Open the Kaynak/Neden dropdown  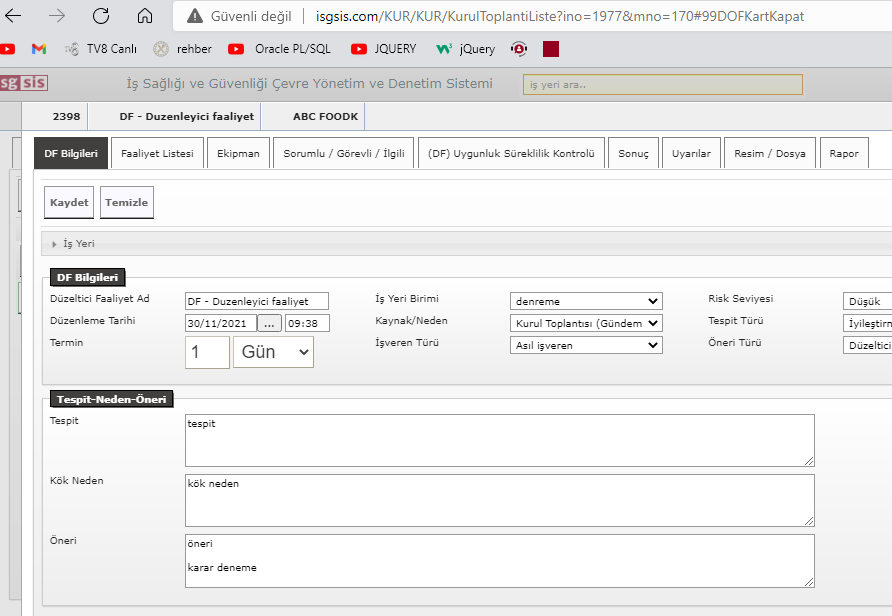pos(586,323)
